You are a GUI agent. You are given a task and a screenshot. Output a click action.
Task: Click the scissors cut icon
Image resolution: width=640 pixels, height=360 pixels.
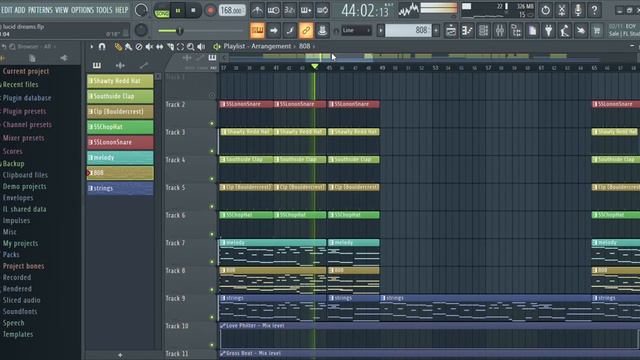coord(562,10)
